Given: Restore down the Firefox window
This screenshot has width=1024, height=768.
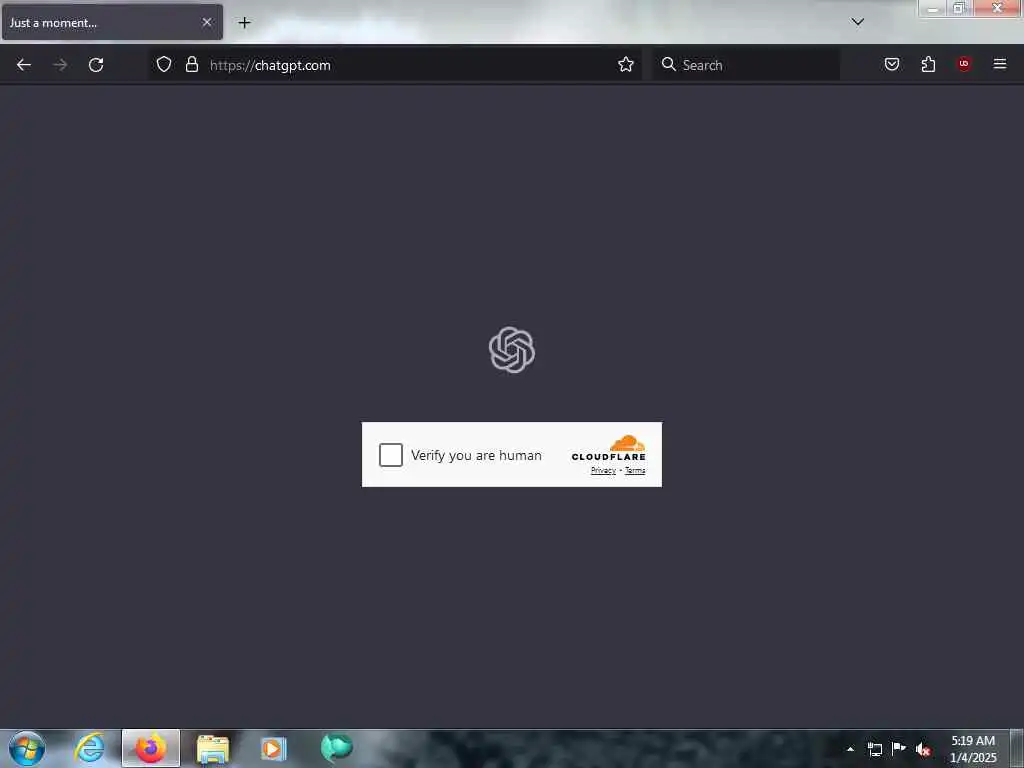Looking at the screenshot, I should tap(959, 8).
